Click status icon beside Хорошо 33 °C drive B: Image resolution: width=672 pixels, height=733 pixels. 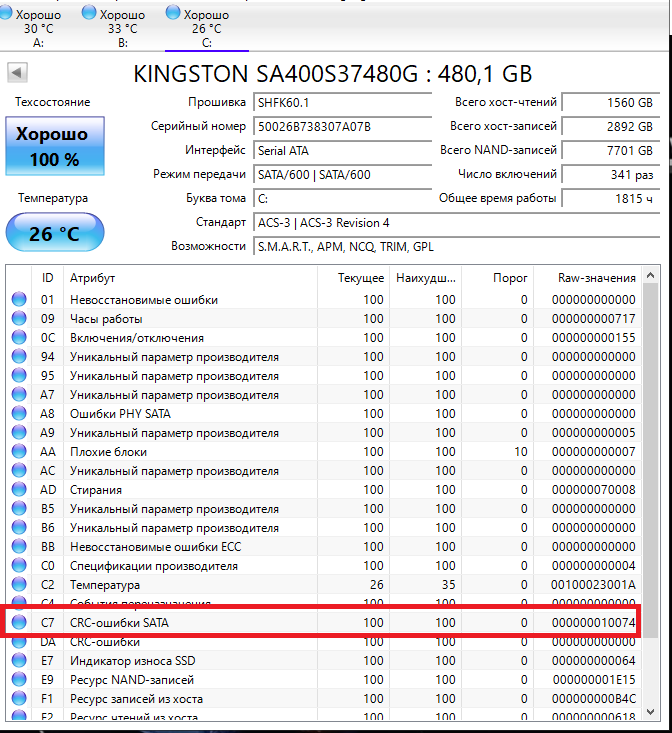89,13
